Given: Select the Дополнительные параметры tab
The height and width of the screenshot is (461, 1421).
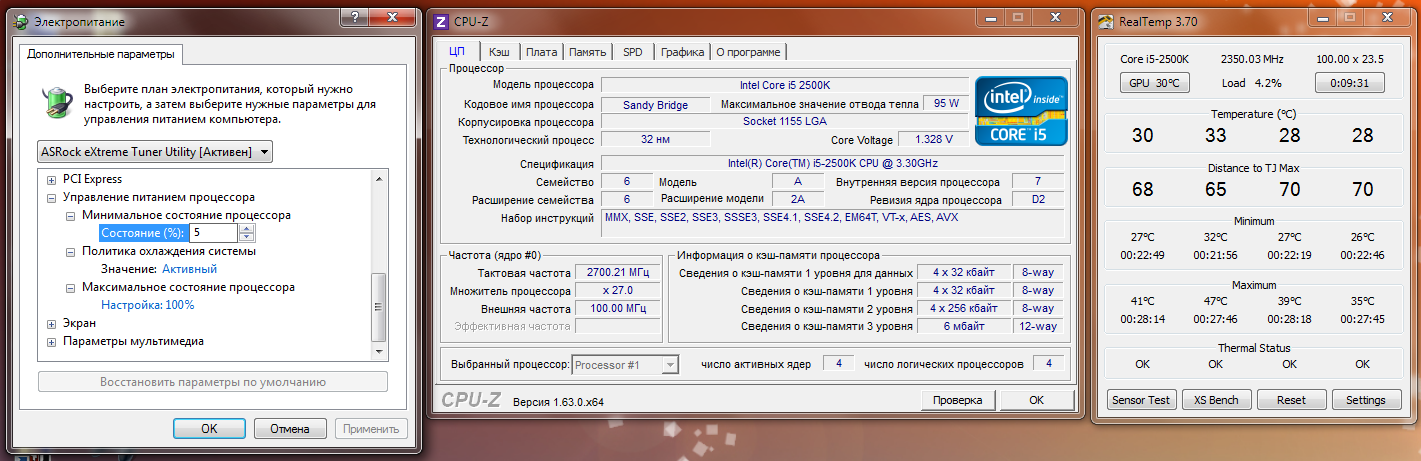Looking at the screenshot, I should [x=100, y=54].
